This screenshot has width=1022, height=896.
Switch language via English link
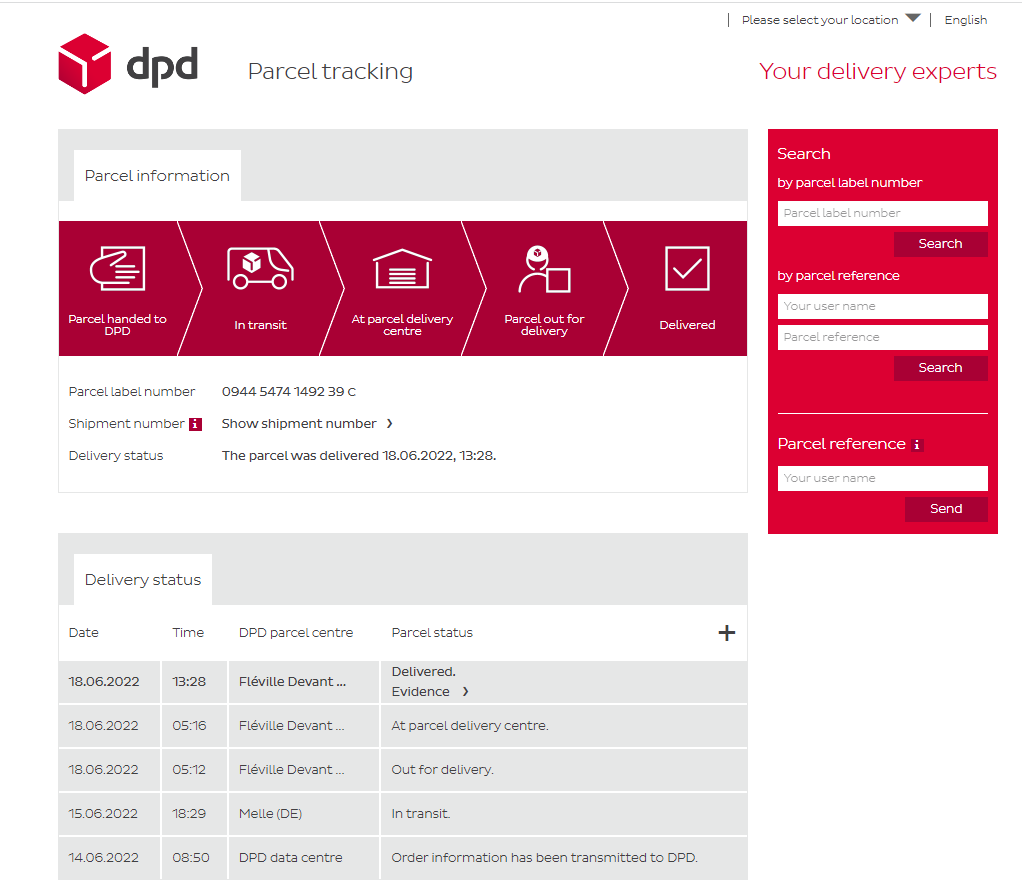965,20
